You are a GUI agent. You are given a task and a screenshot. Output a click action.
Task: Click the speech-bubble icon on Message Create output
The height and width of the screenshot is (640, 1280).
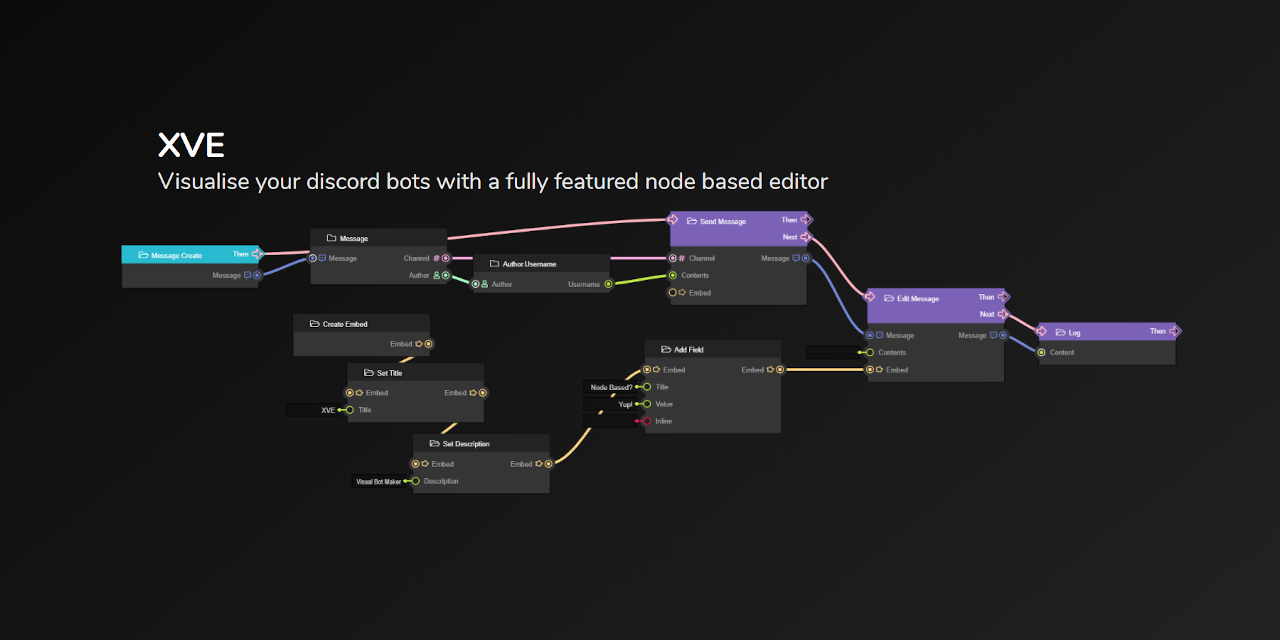(x=246, y=276)
